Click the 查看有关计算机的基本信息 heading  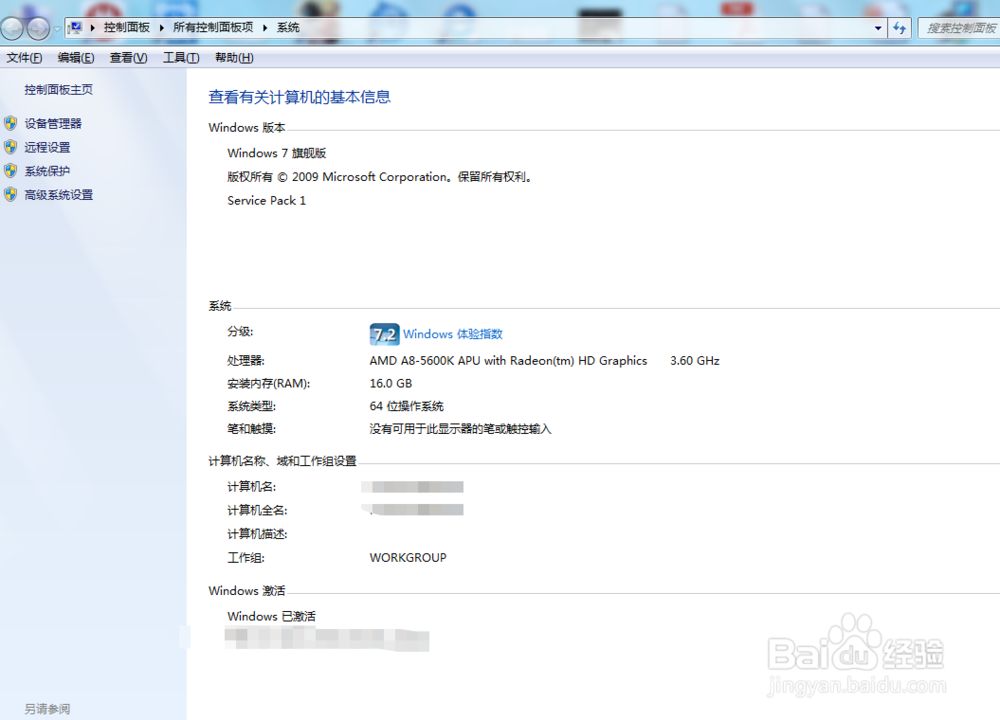tap(299, 98)
